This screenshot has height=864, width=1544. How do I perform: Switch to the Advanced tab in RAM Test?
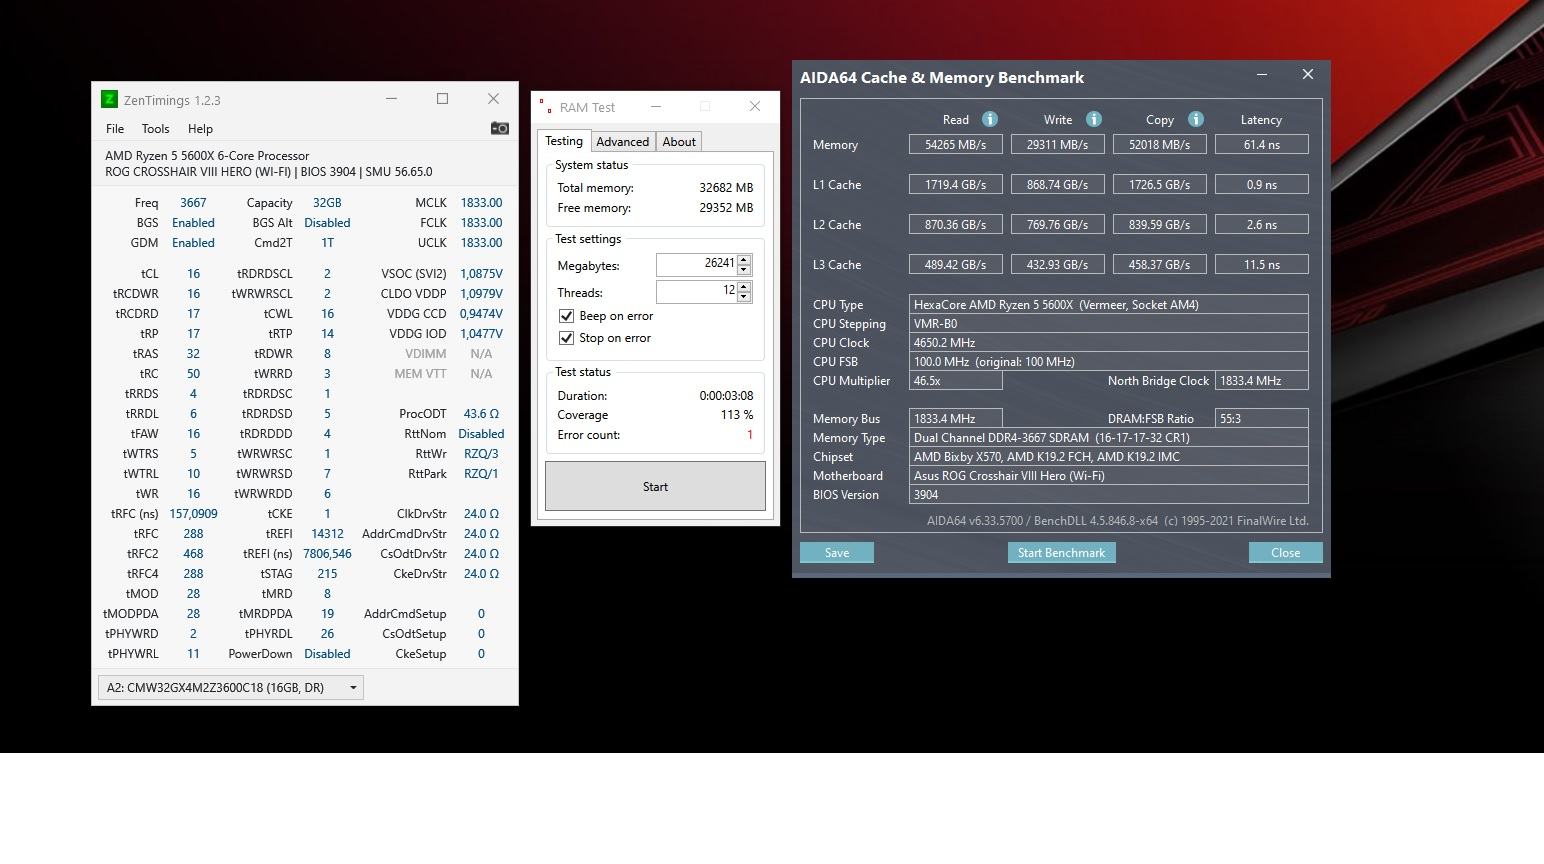[x=623, y=142]
